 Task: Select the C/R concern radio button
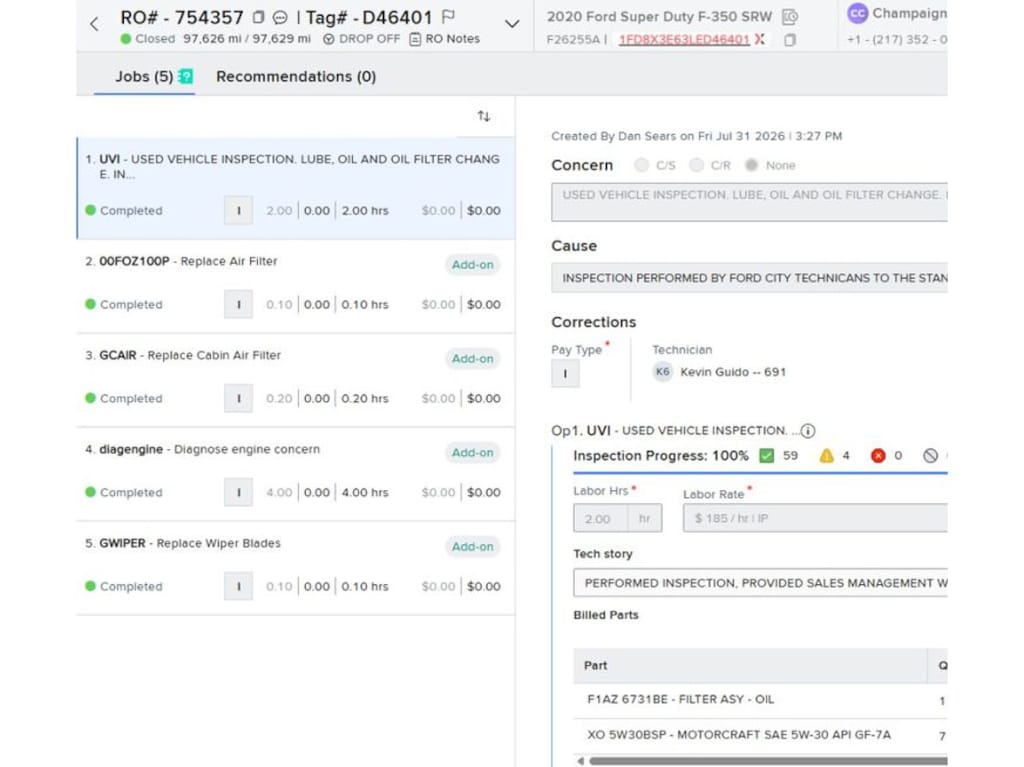point(696,165)
